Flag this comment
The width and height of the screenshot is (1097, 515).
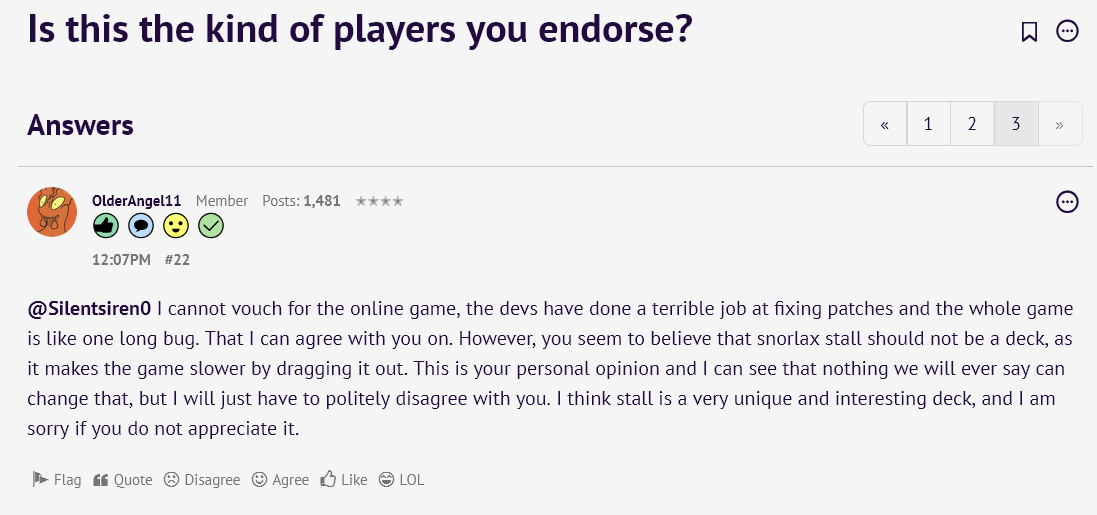(57, 480)
